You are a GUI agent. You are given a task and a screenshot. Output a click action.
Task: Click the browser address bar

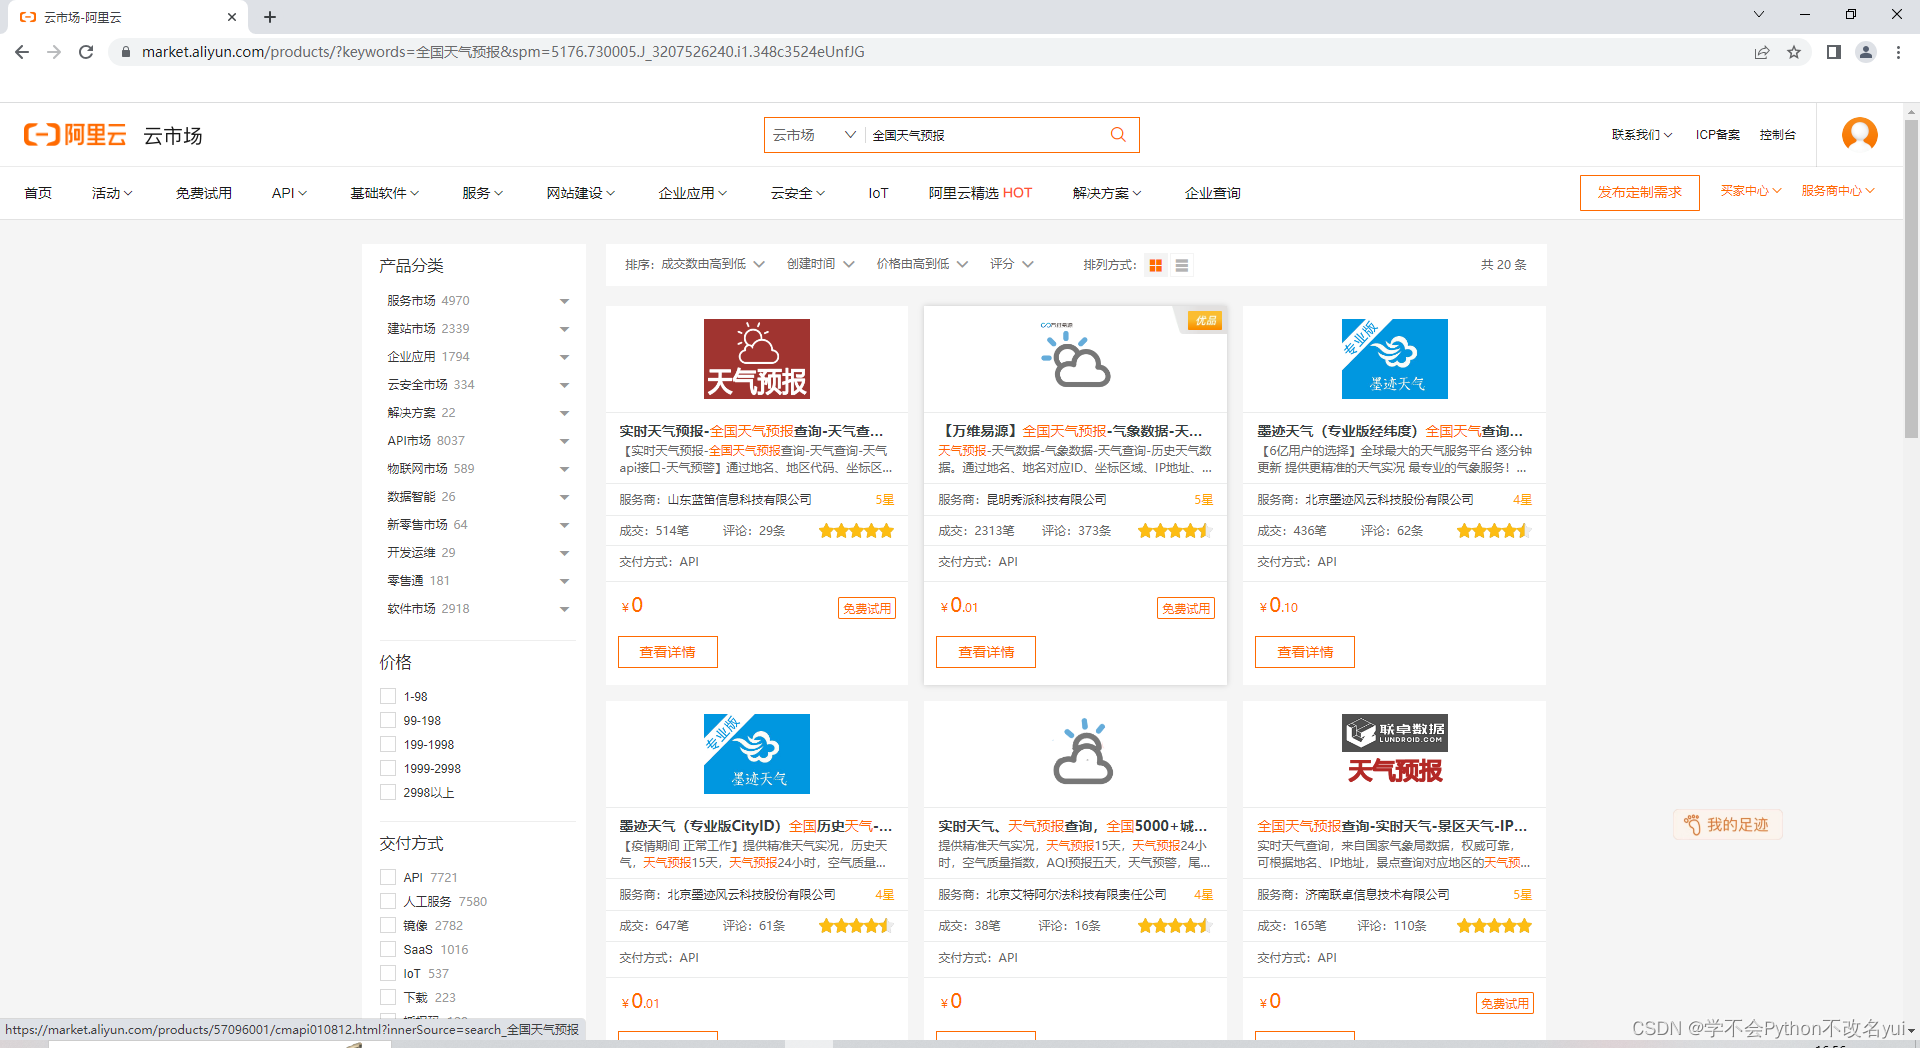930,52
